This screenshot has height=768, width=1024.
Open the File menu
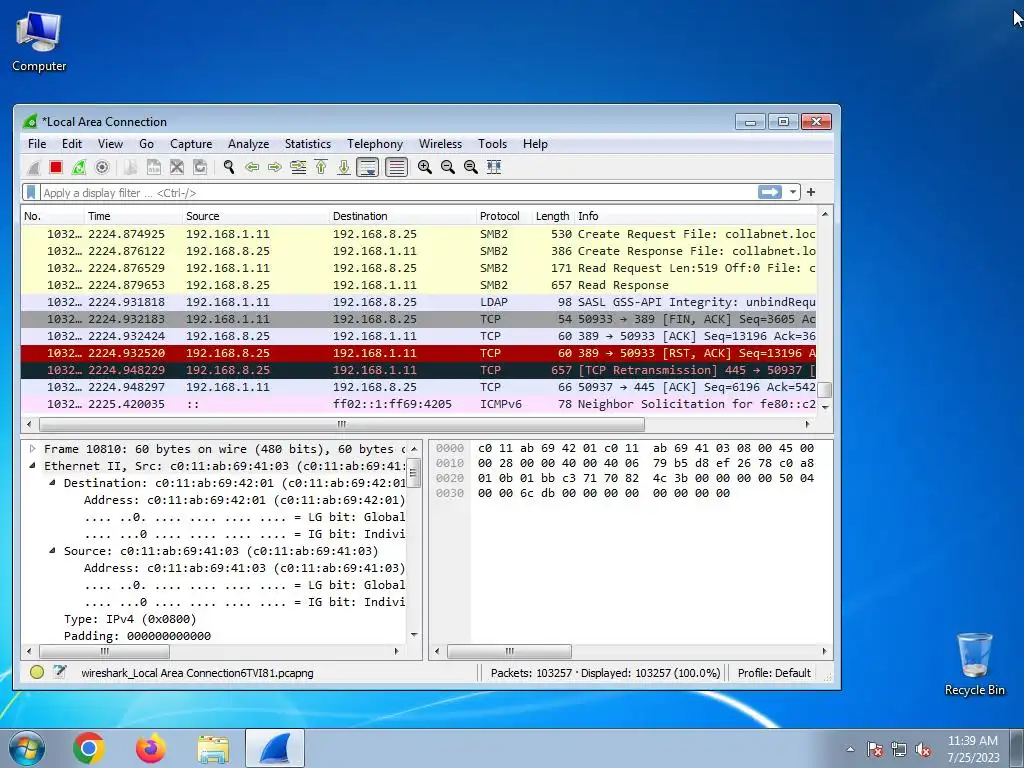pos(37,144)
